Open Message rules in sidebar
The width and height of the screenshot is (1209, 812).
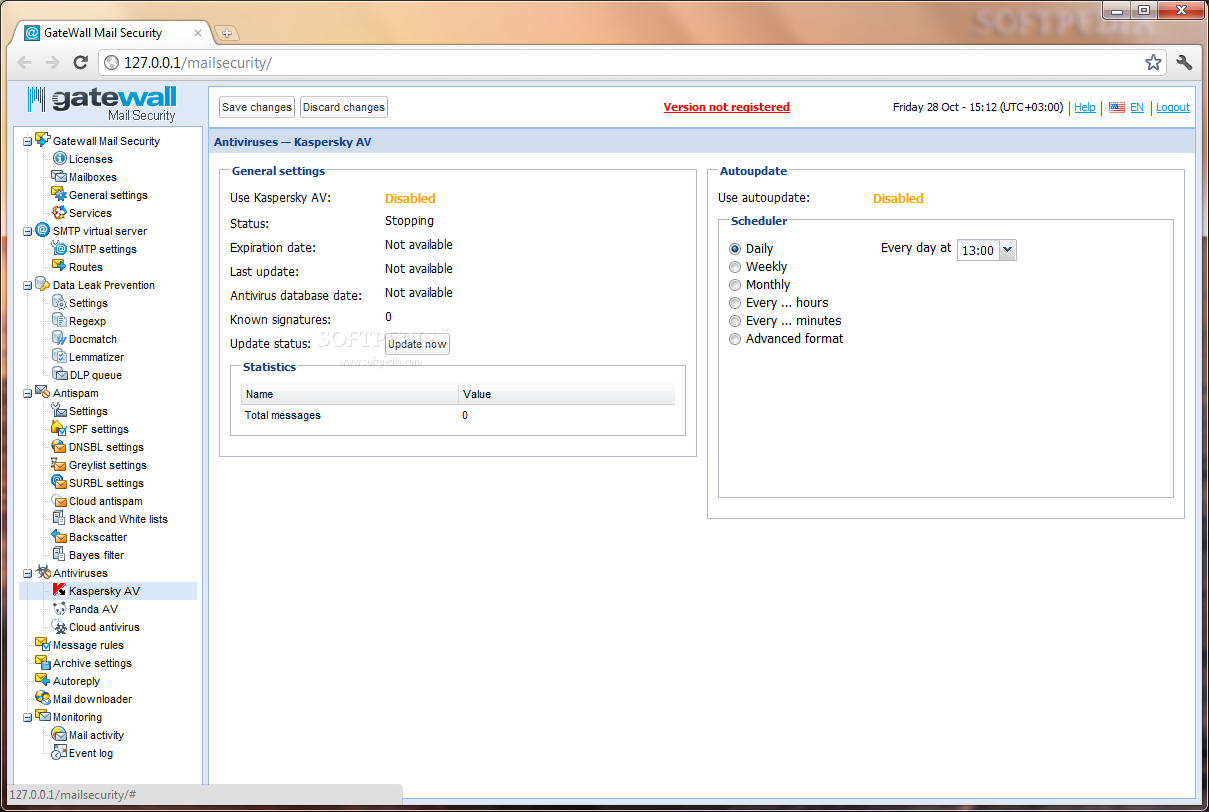pyautogui.click(x=88, y=645)
